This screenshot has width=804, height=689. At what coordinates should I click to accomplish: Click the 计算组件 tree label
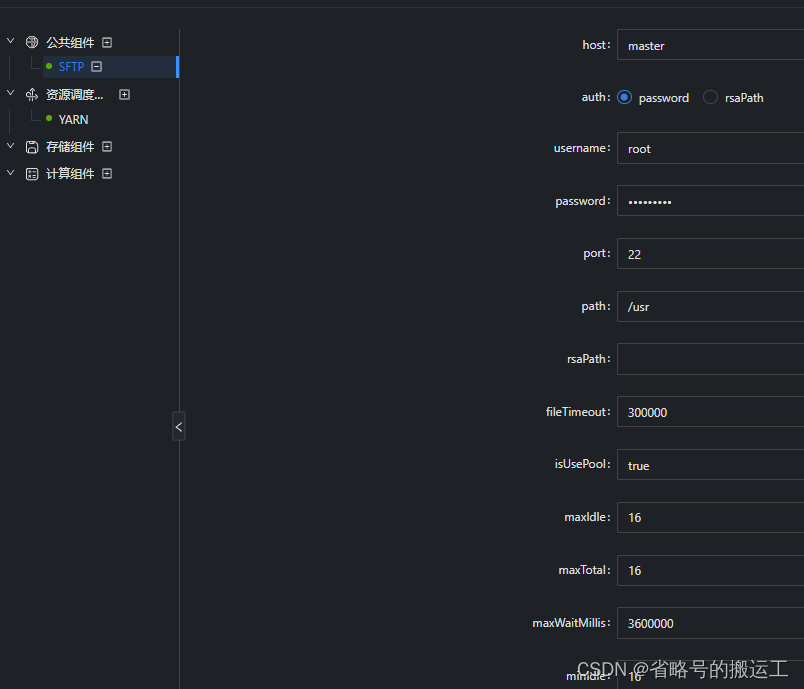[70, 174]
